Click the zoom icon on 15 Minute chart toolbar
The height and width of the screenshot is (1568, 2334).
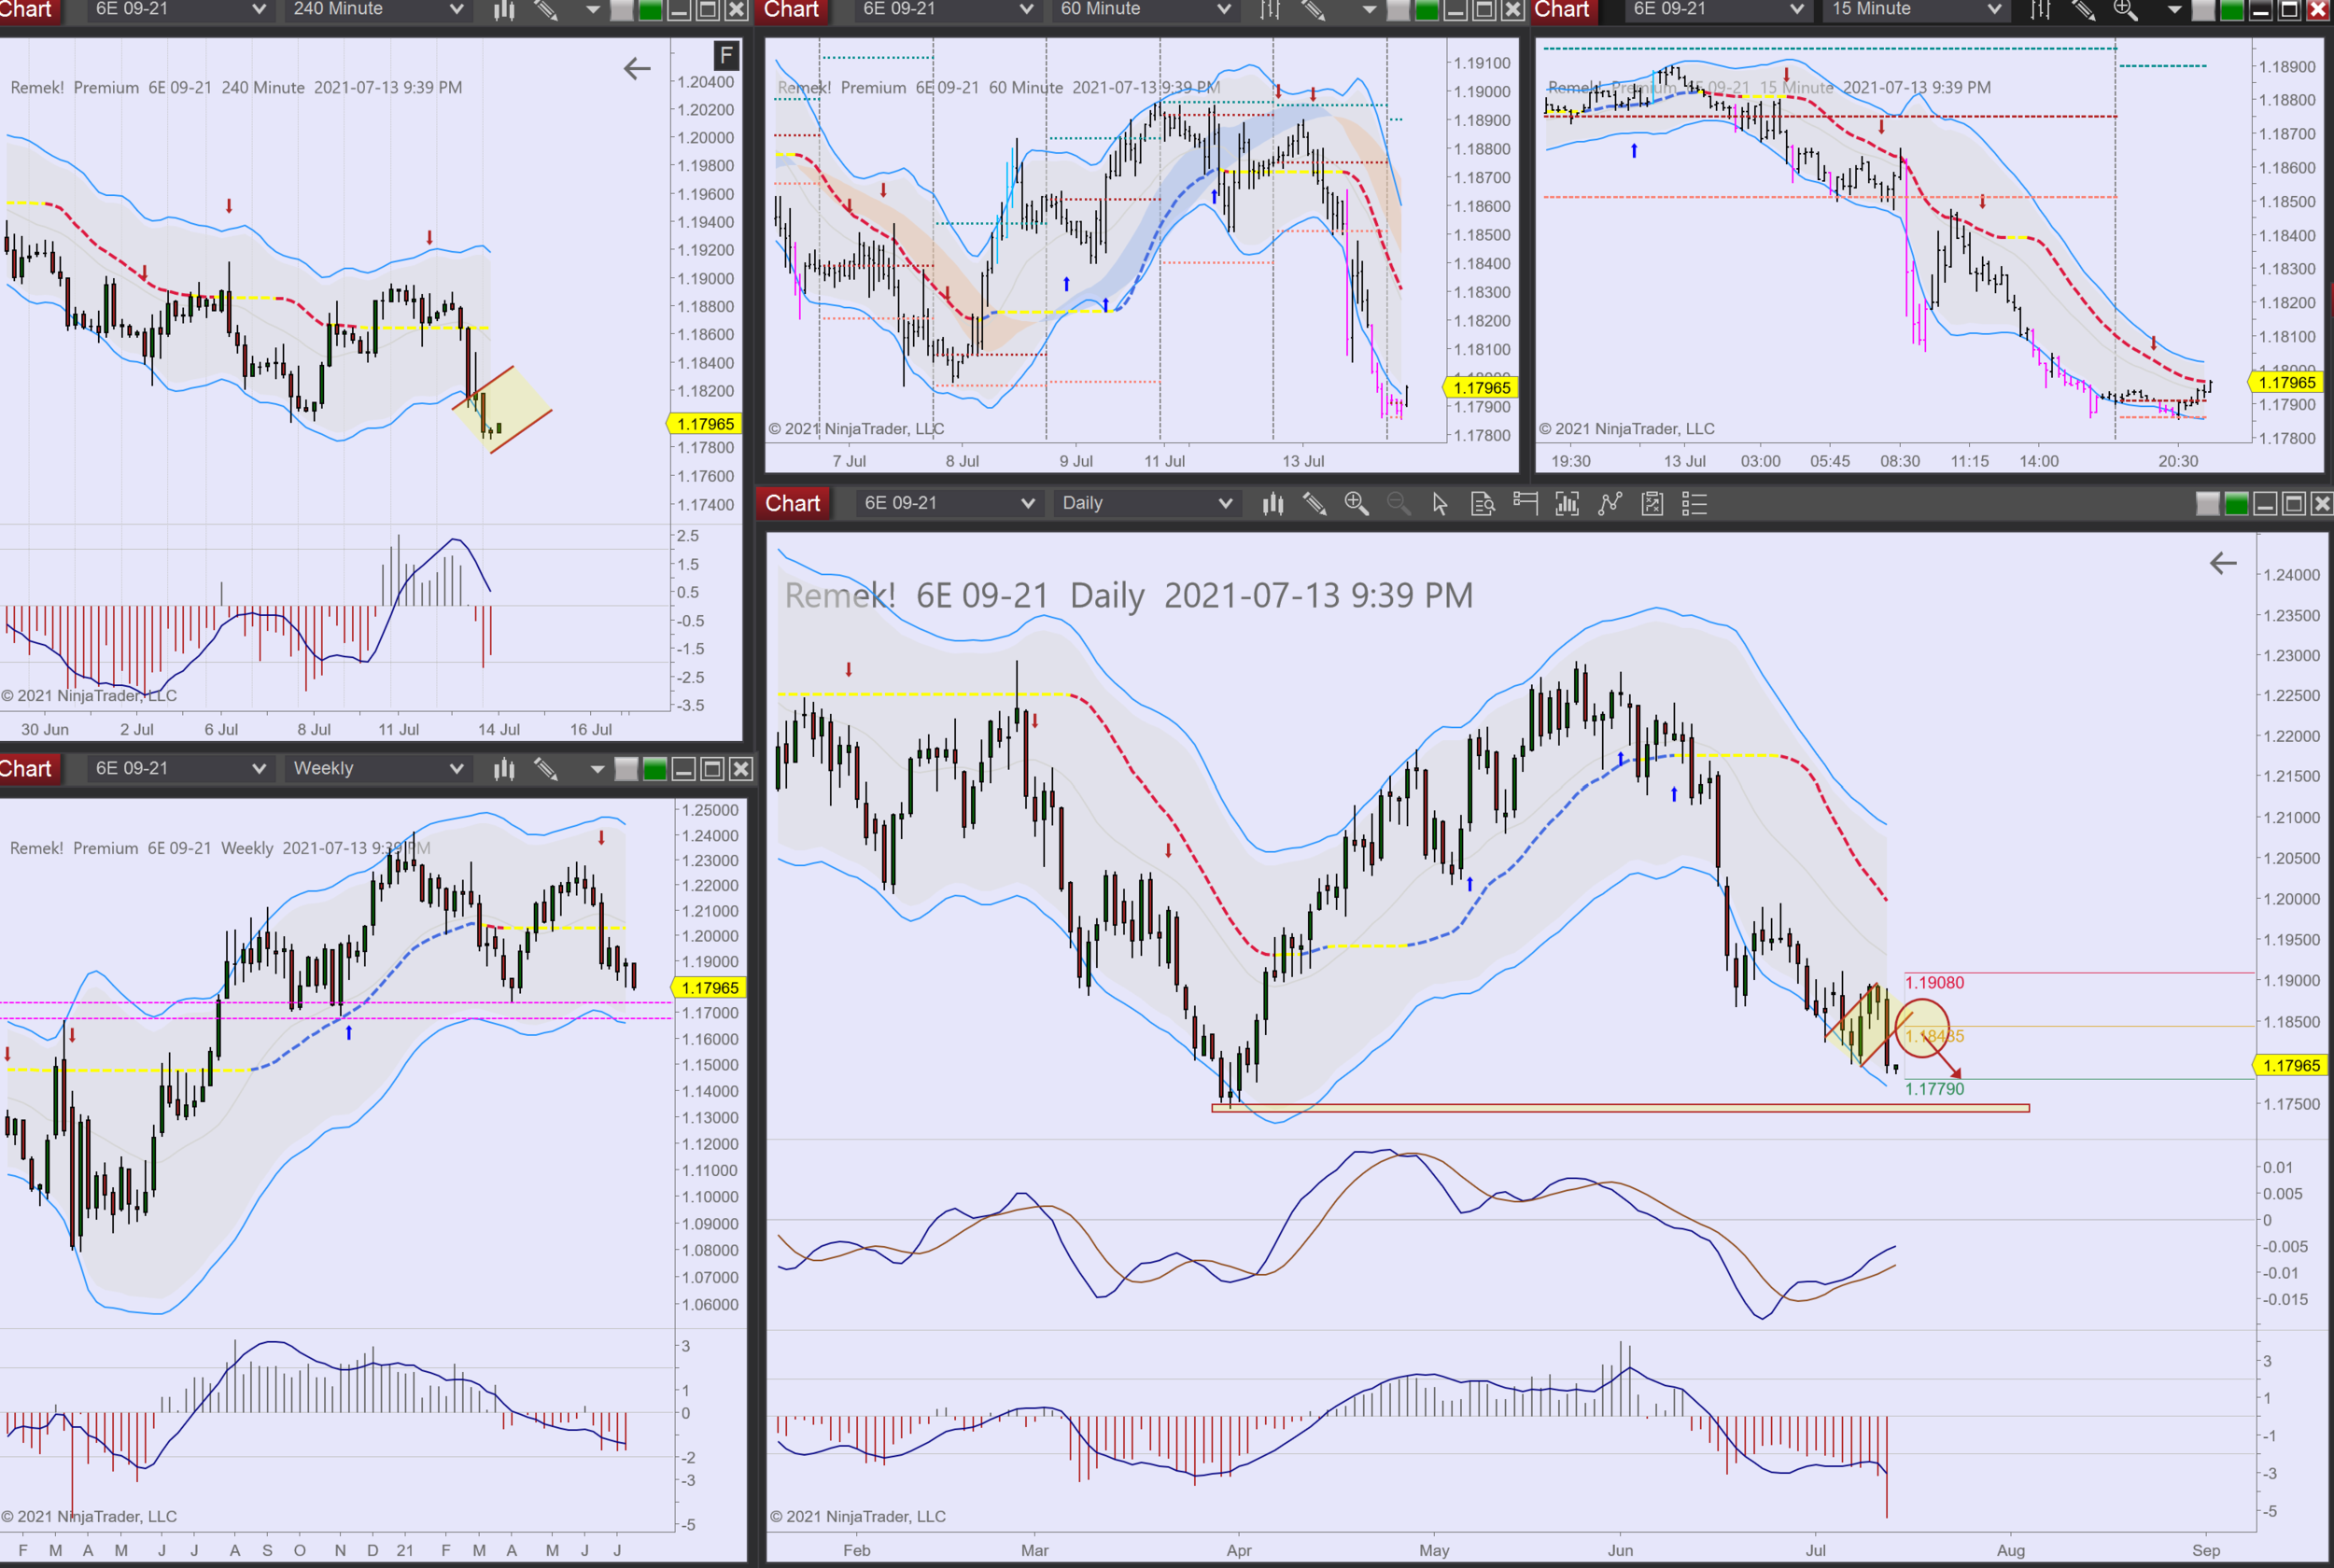coord(2125,10)
